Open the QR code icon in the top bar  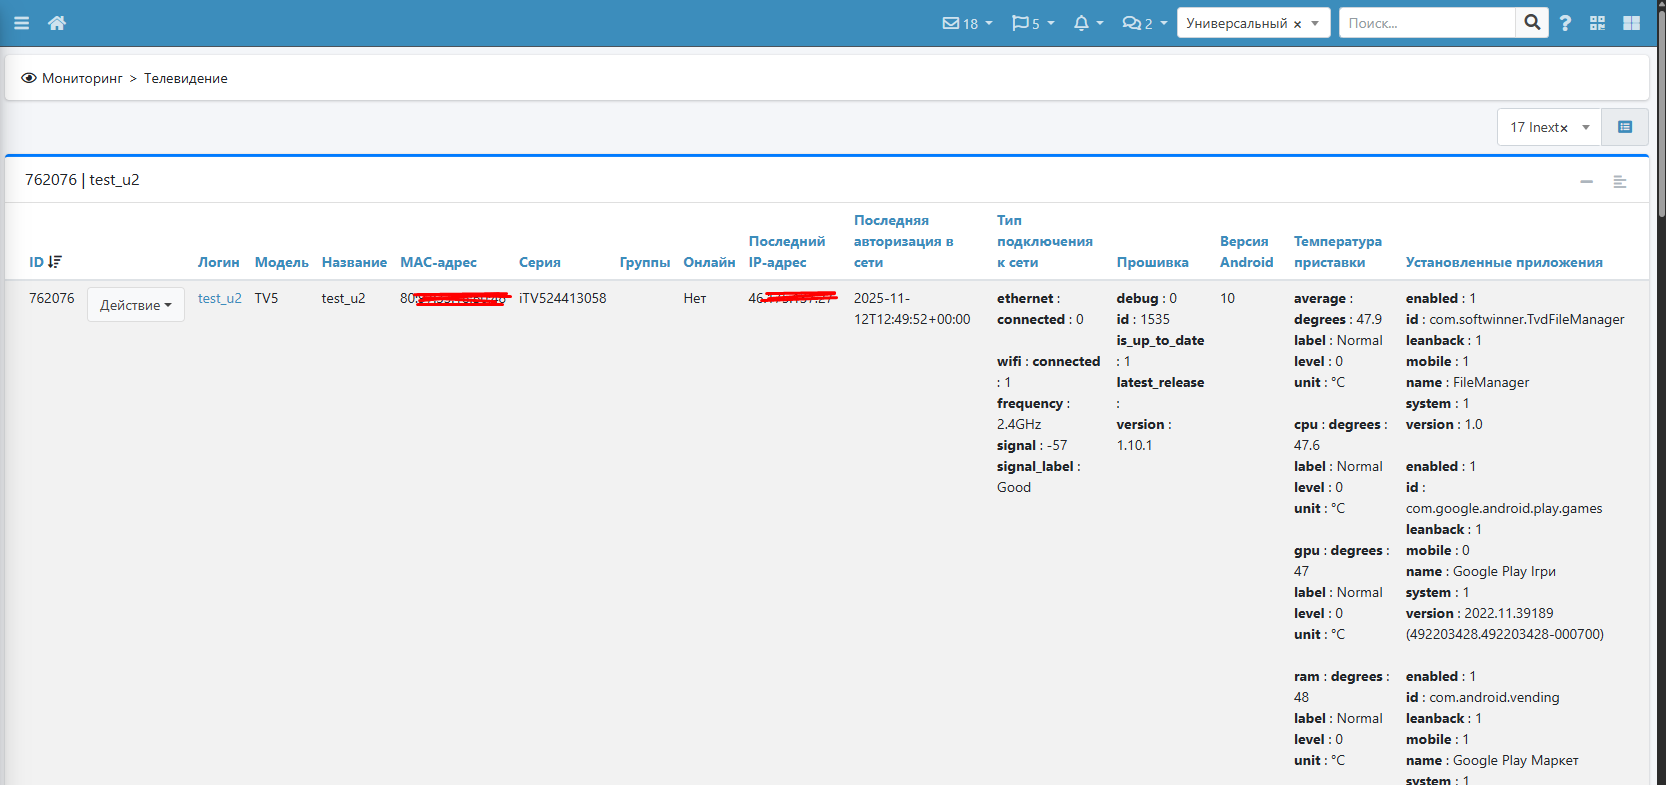pos(1597,23)
